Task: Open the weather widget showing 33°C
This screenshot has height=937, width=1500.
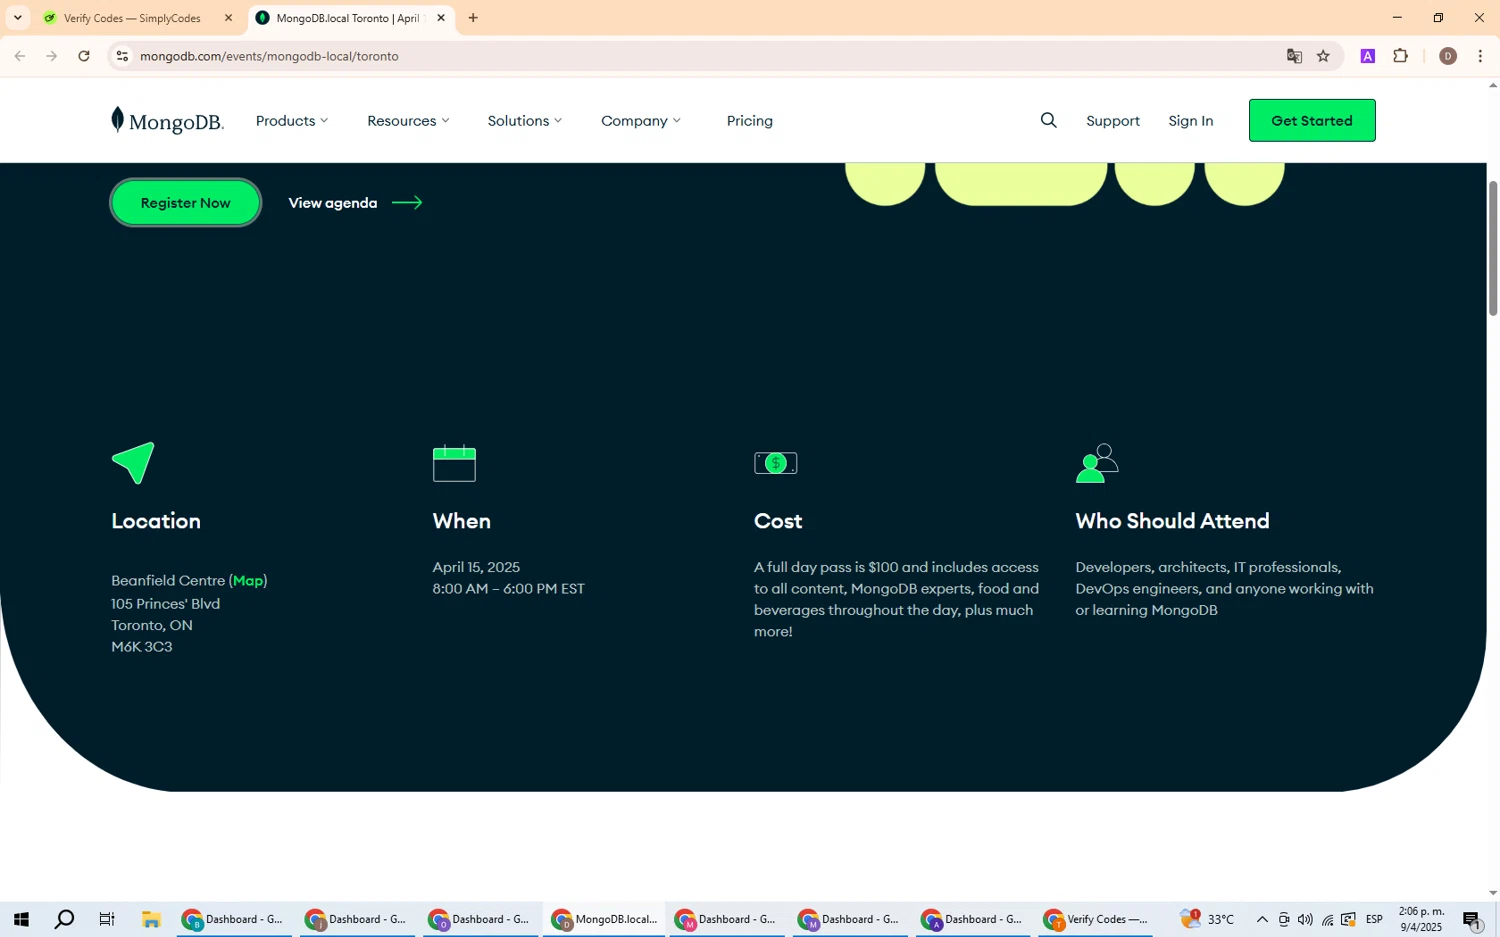Action: click(x=1208, y=919)
